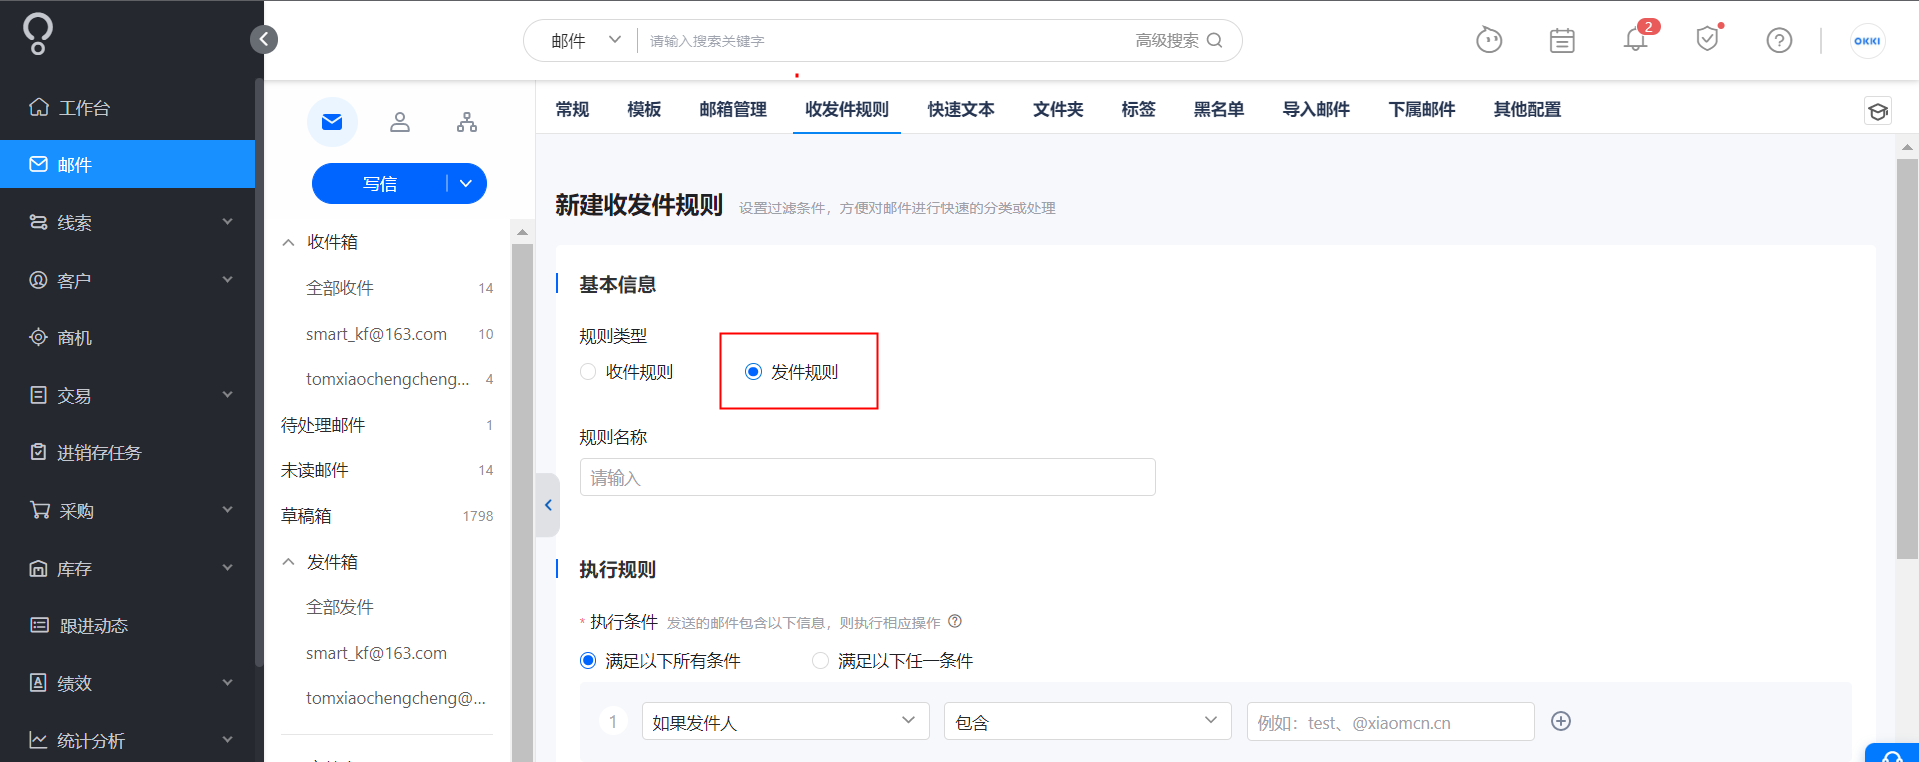Click the 写信 compose button
The width and height of the screenshot is (1919, 762).
click(x=379, y=183)
